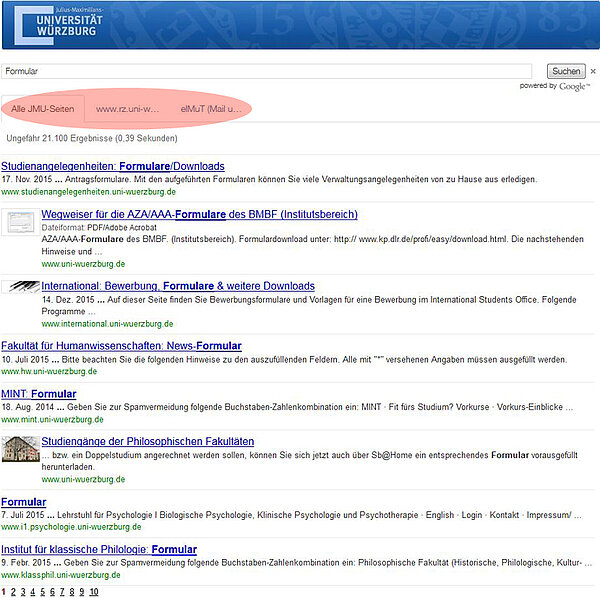The height and width of the screenshot is (598, 600).
Task: Open Institut für klassische Philologie: Formular
Action: 99,549
